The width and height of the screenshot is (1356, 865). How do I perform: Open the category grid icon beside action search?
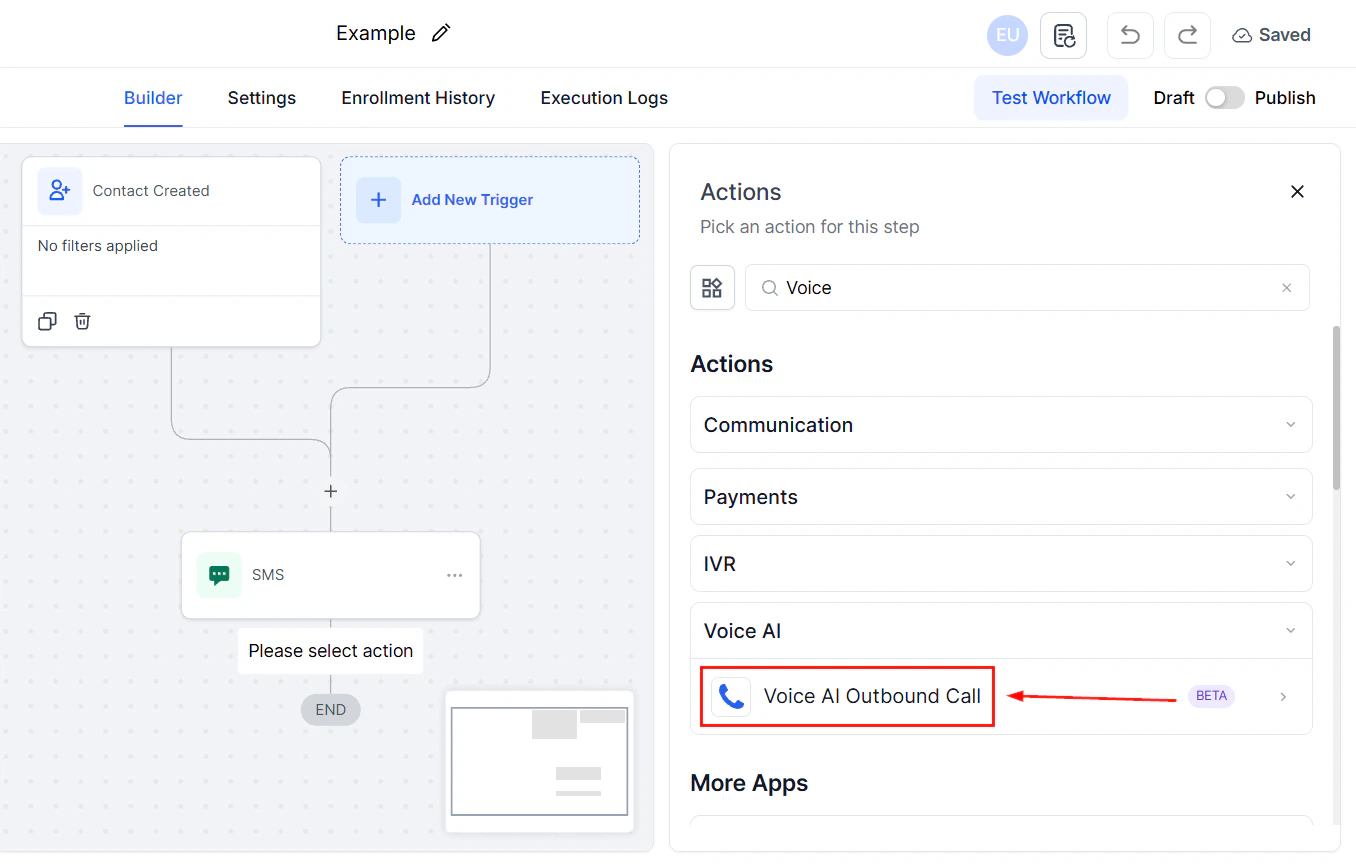(x=712, y=287)
